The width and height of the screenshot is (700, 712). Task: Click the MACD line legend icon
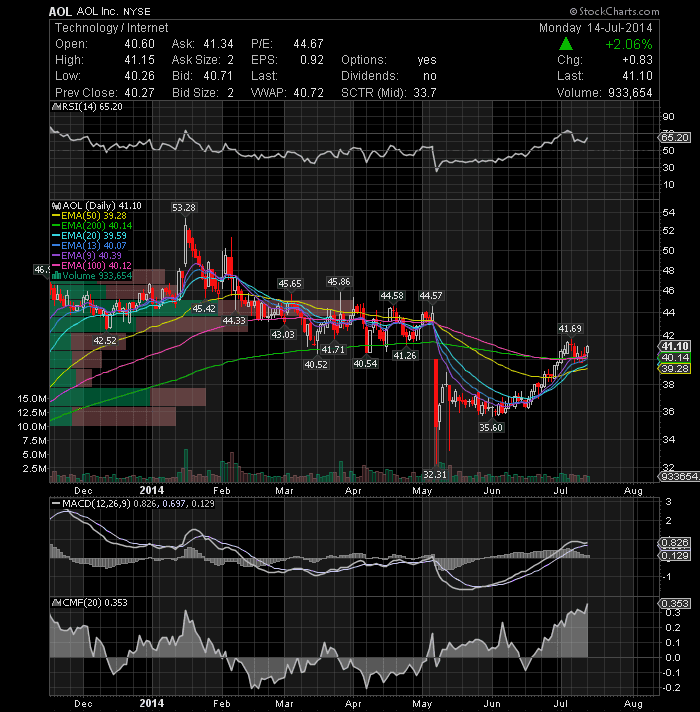(56, 504)
